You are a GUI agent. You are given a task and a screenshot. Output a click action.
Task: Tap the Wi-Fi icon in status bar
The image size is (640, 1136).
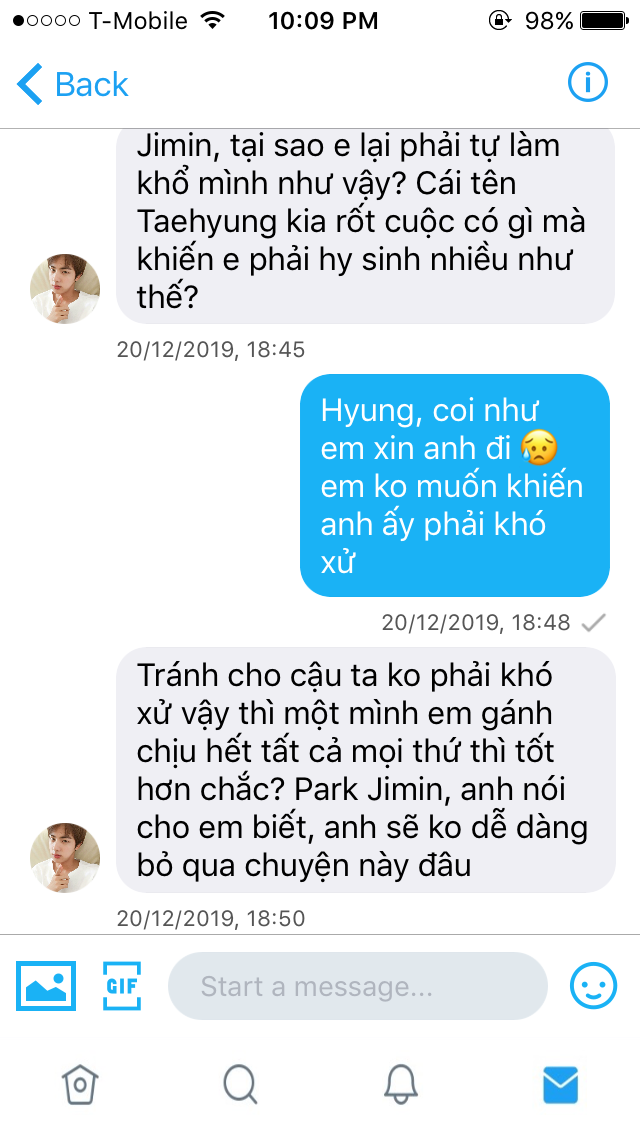tap(212, 20)
